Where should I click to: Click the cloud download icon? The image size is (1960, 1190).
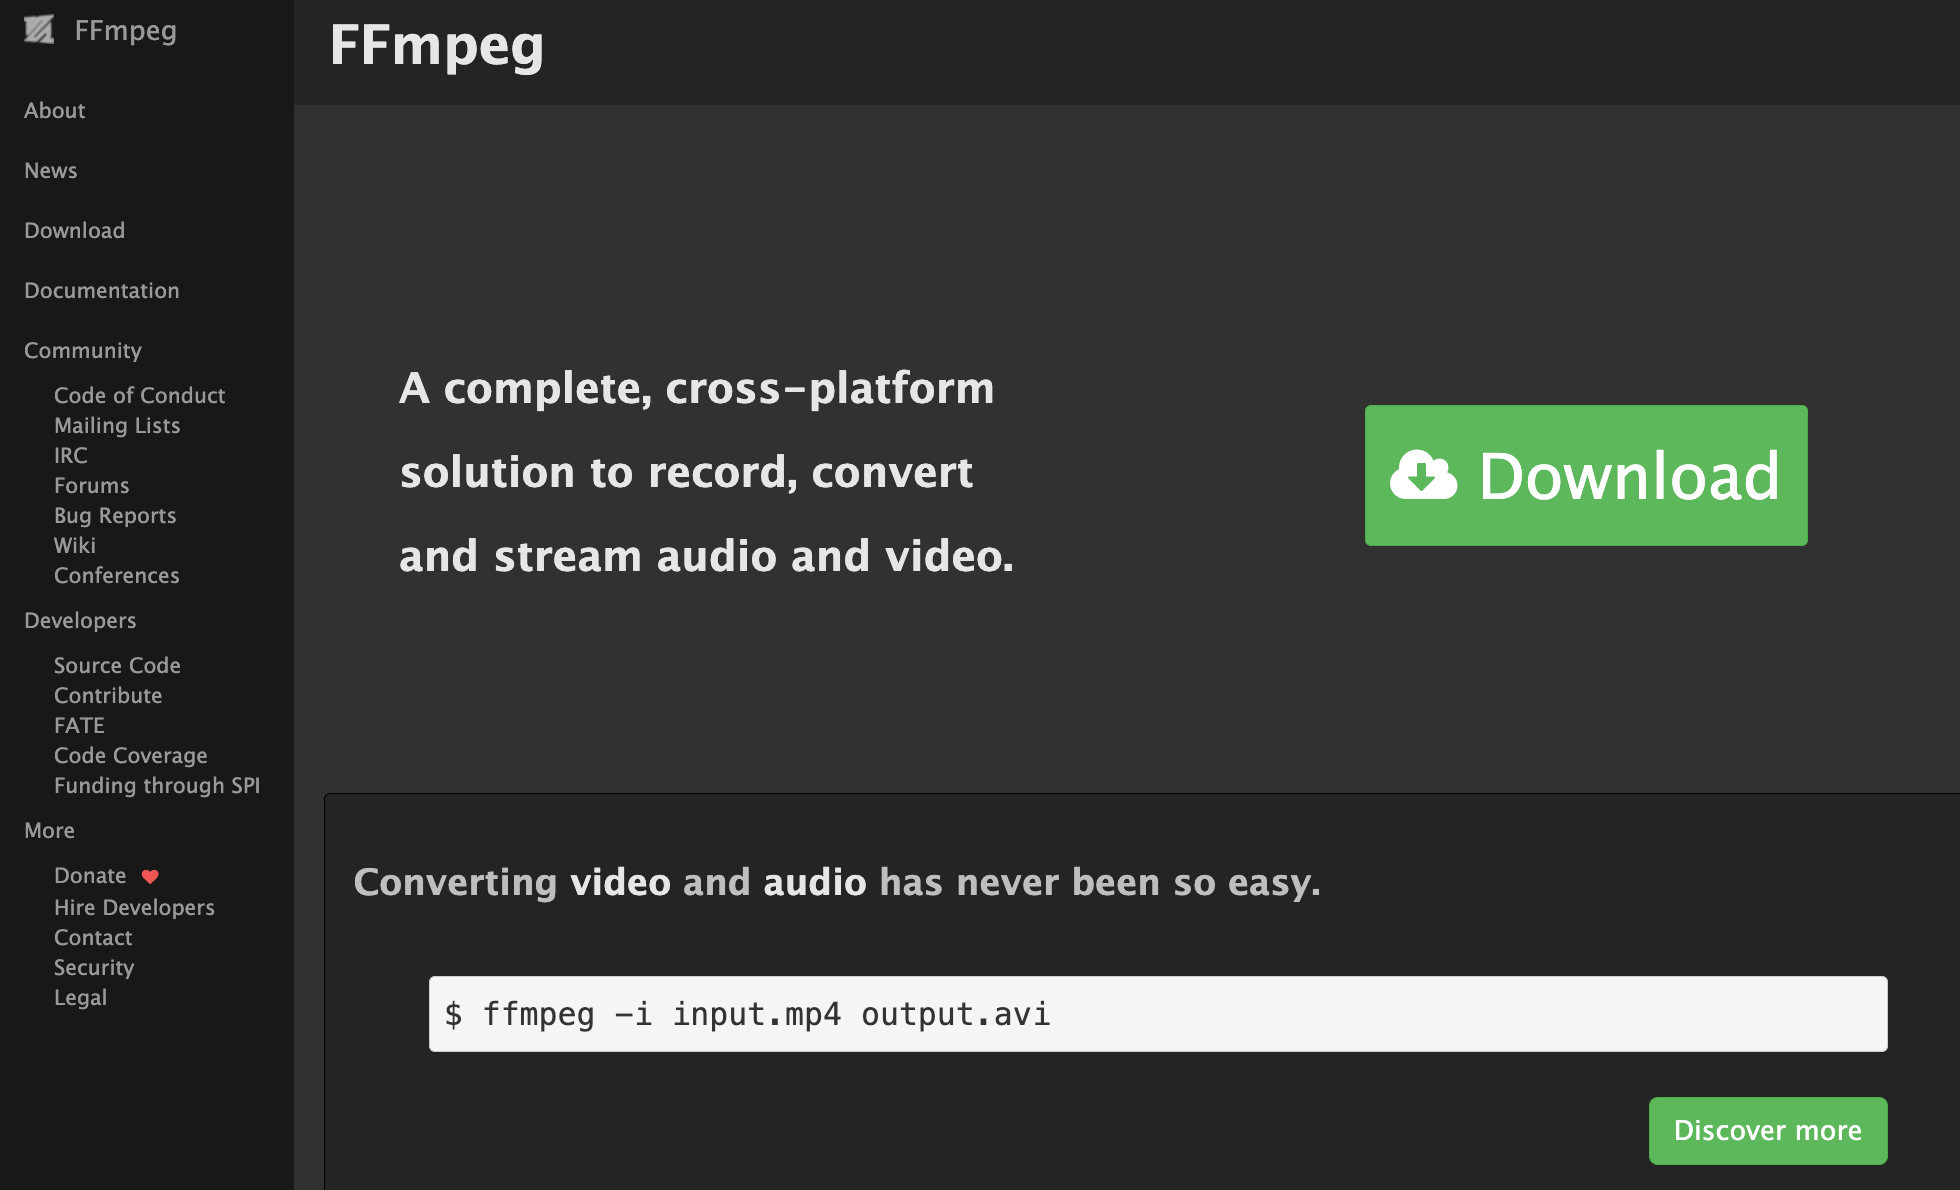point(1423,475)
